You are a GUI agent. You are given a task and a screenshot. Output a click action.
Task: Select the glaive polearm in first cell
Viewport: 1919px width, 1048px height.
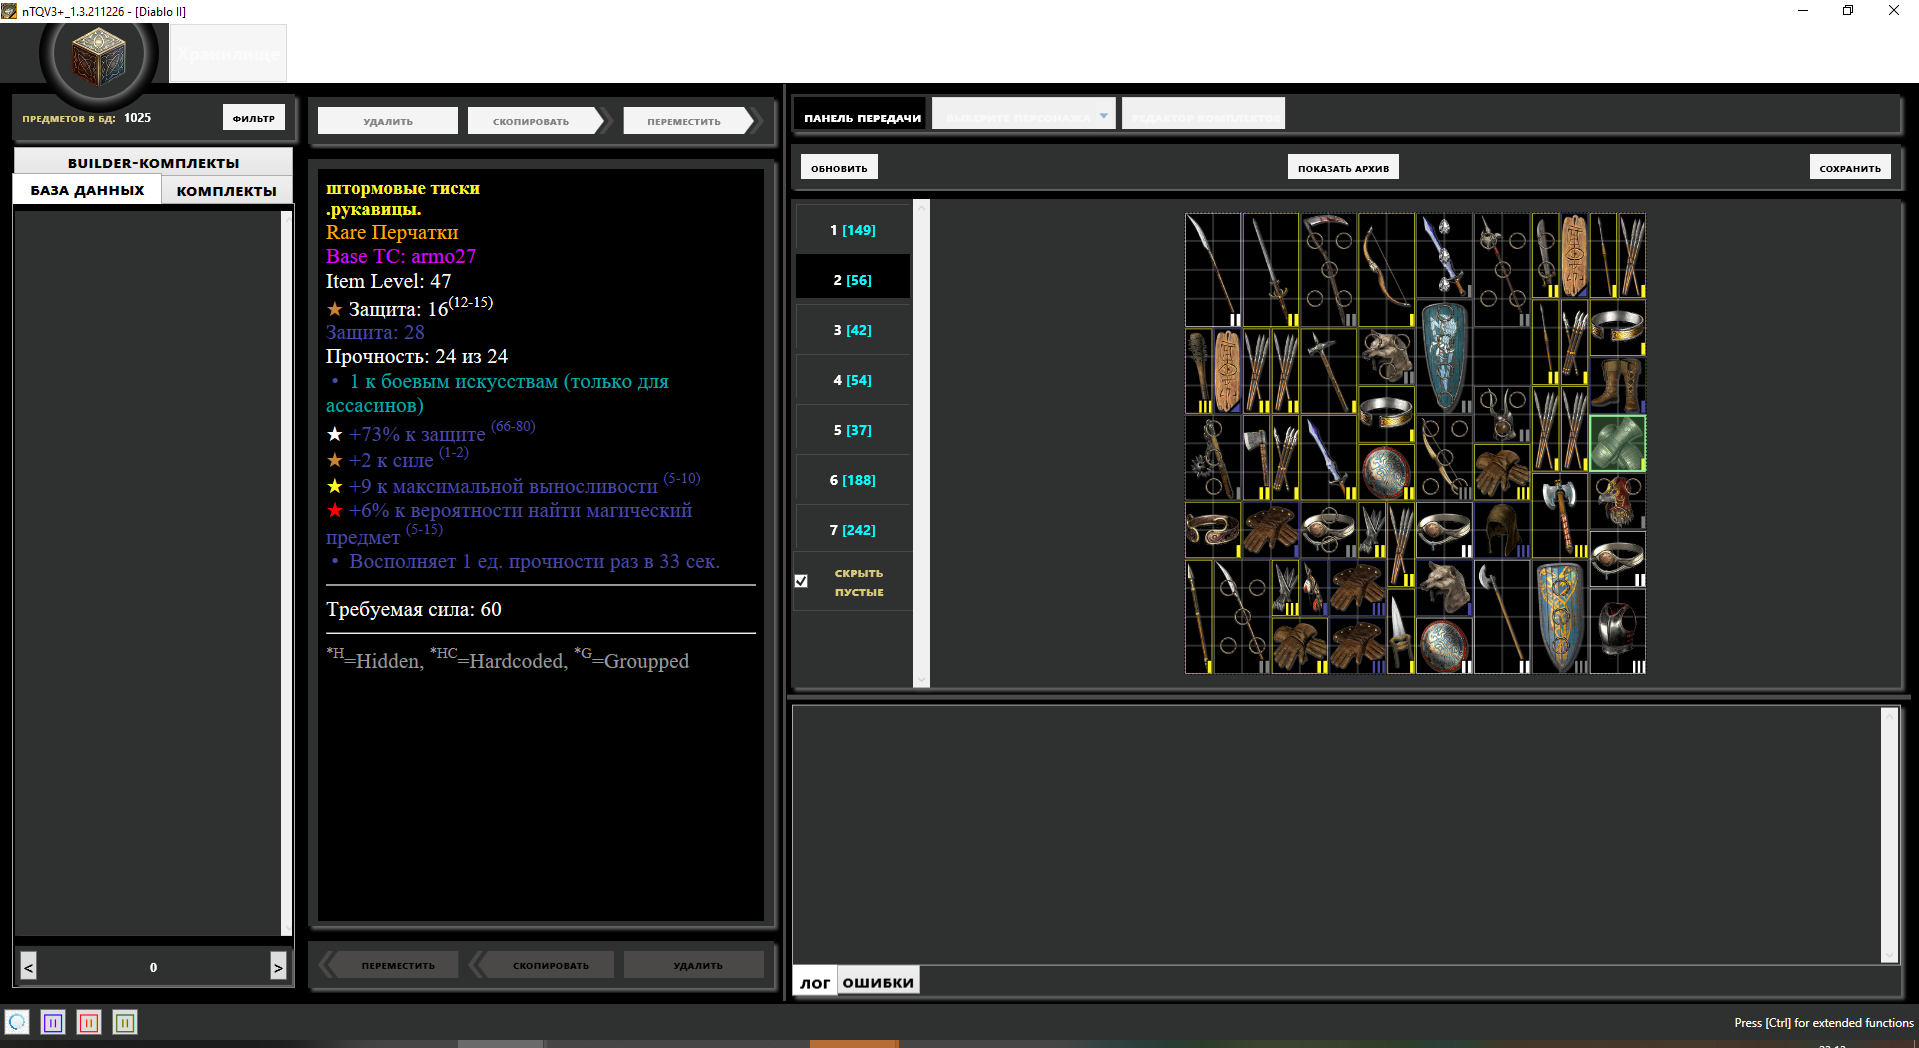[1213, 270]
